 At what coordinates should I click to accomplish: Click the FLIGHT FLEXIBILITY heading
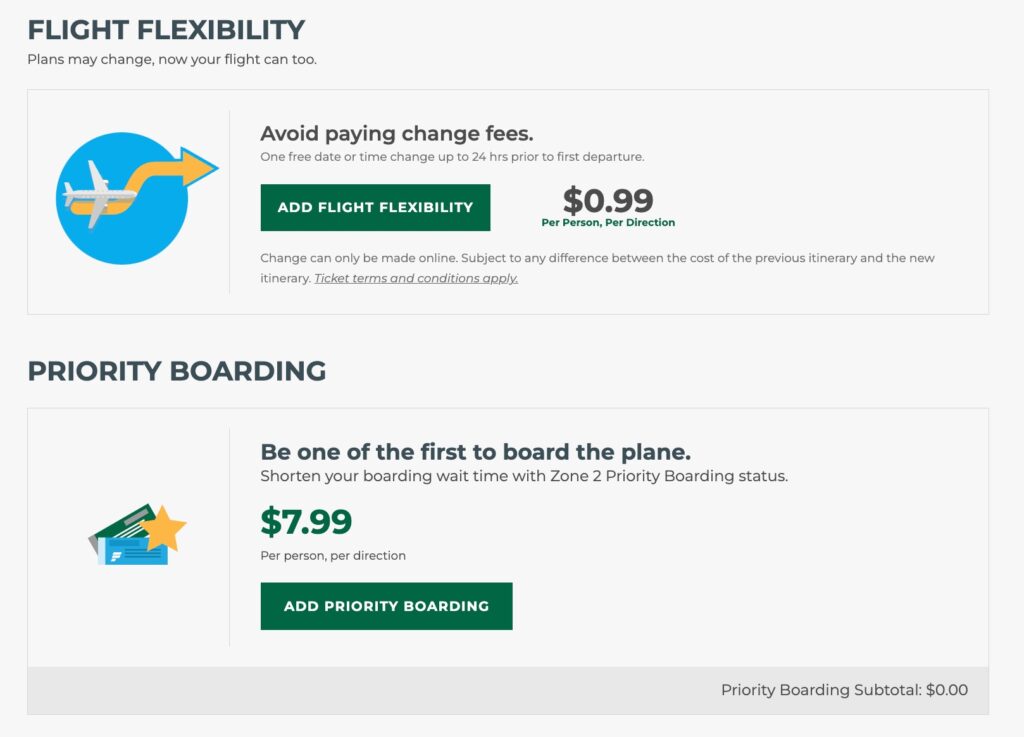point(166,30)
